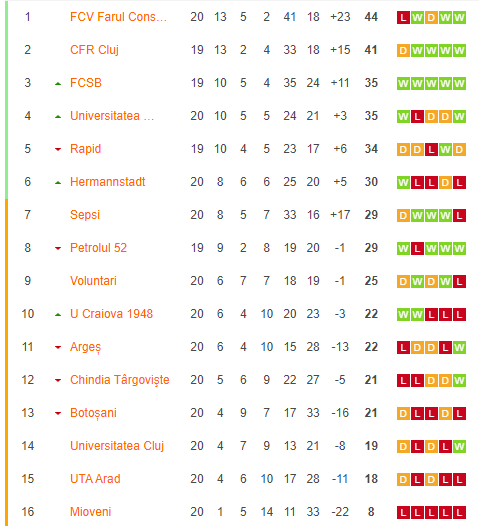The height and width of the screenshot is (526, 479).
Task: Open the Universitatea Cluj team link
Action: point(117,446)
